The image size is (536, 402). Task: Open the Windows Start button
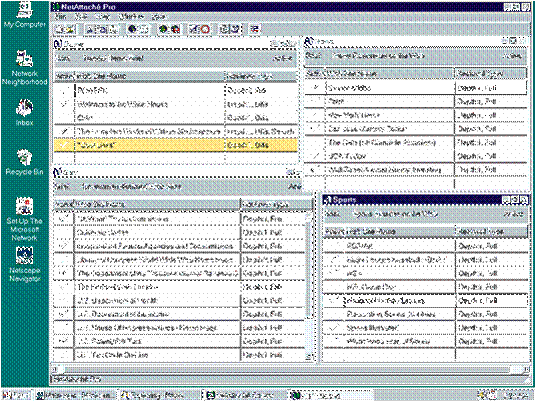coord(17,395)
